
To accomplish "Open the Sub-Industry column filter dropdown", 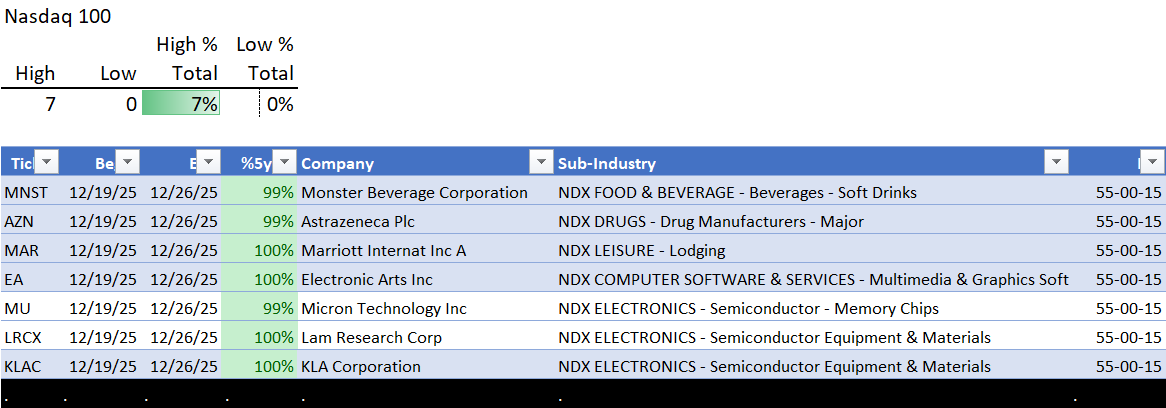I will click(x=1056, y=163).
